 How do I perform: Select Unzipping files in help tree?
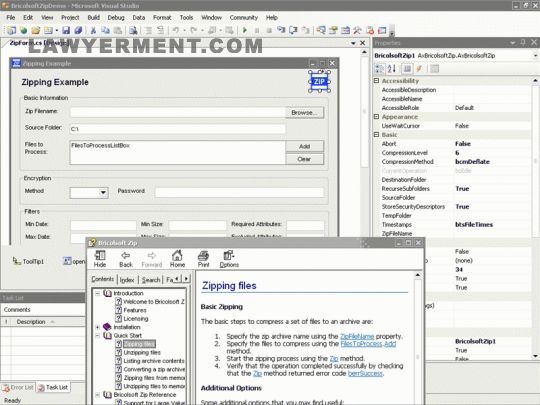click(x=142, y=352)
